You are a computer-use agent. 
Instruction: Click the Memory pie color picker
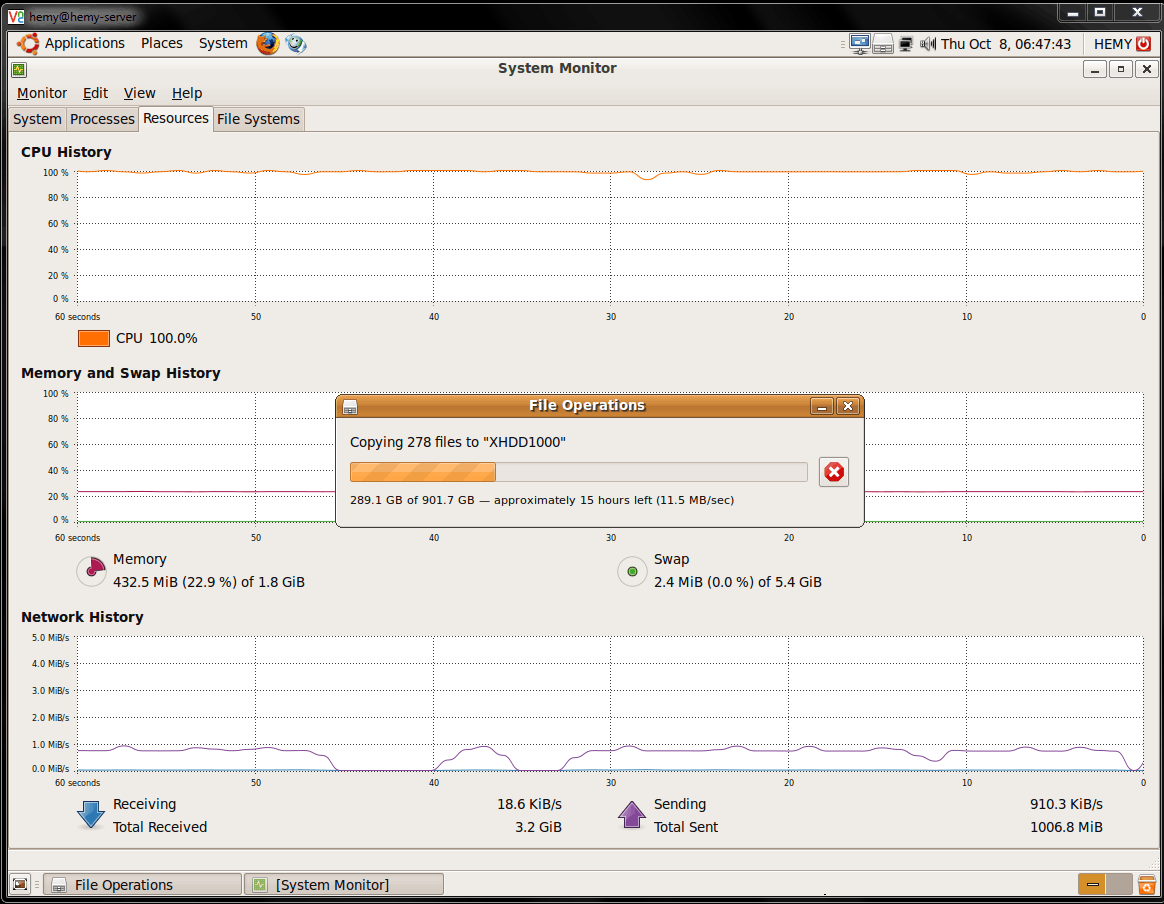[92, 570]
